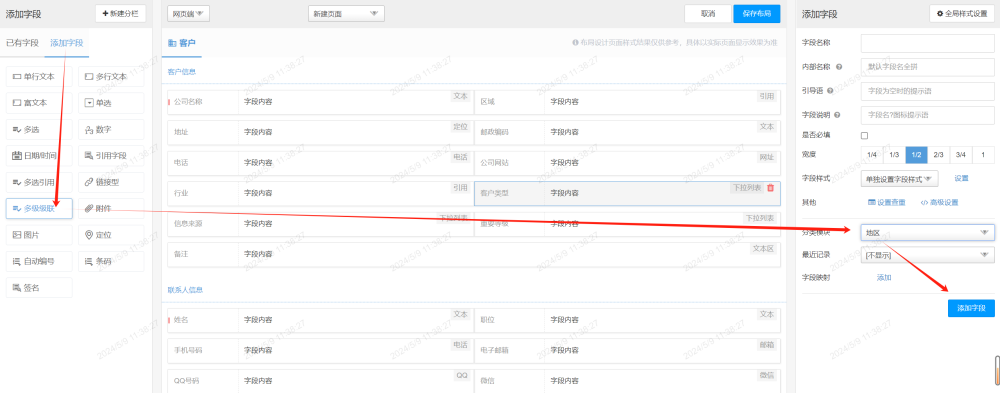Delete the 客户类型 field with trash icon
The height and width of the screenshot is (393, 1000).
tap(770, 188)
